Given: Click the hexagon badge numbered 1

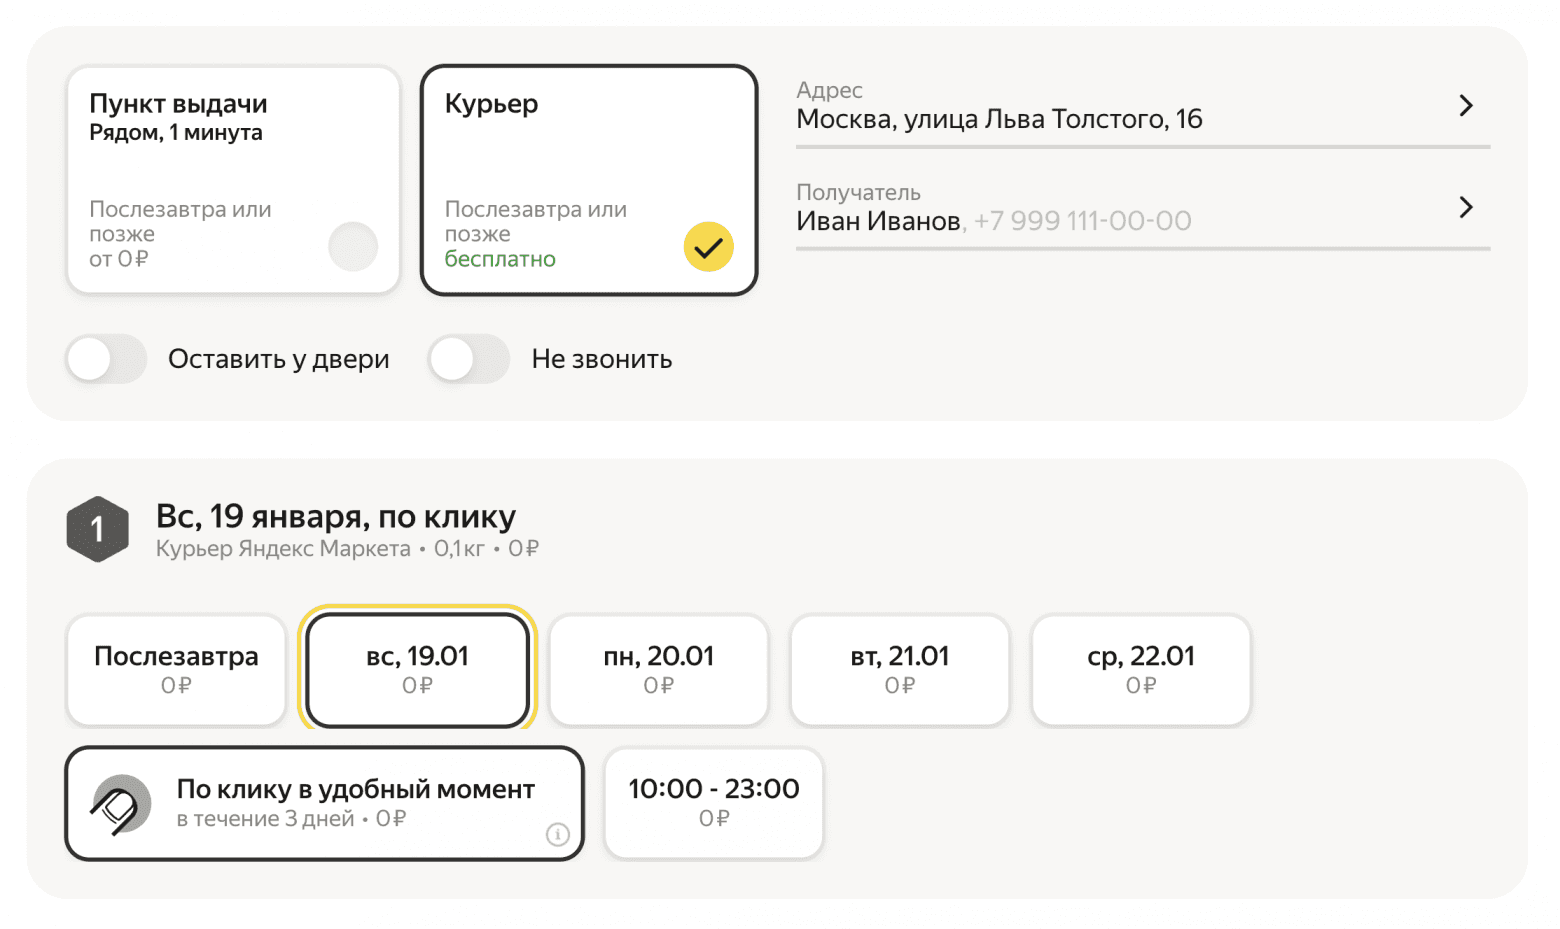Looking at the screenshot, I should click(x=97, y=529).
